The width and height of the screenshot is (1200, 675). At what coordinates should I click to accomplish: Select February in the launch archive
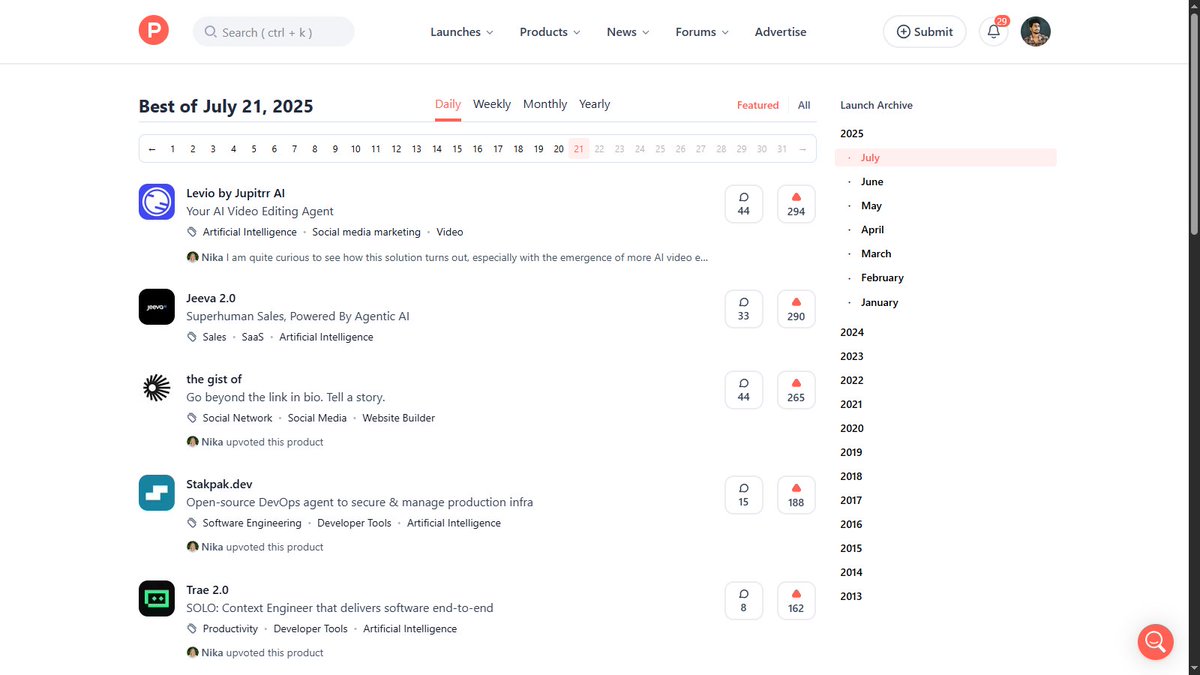882,278
